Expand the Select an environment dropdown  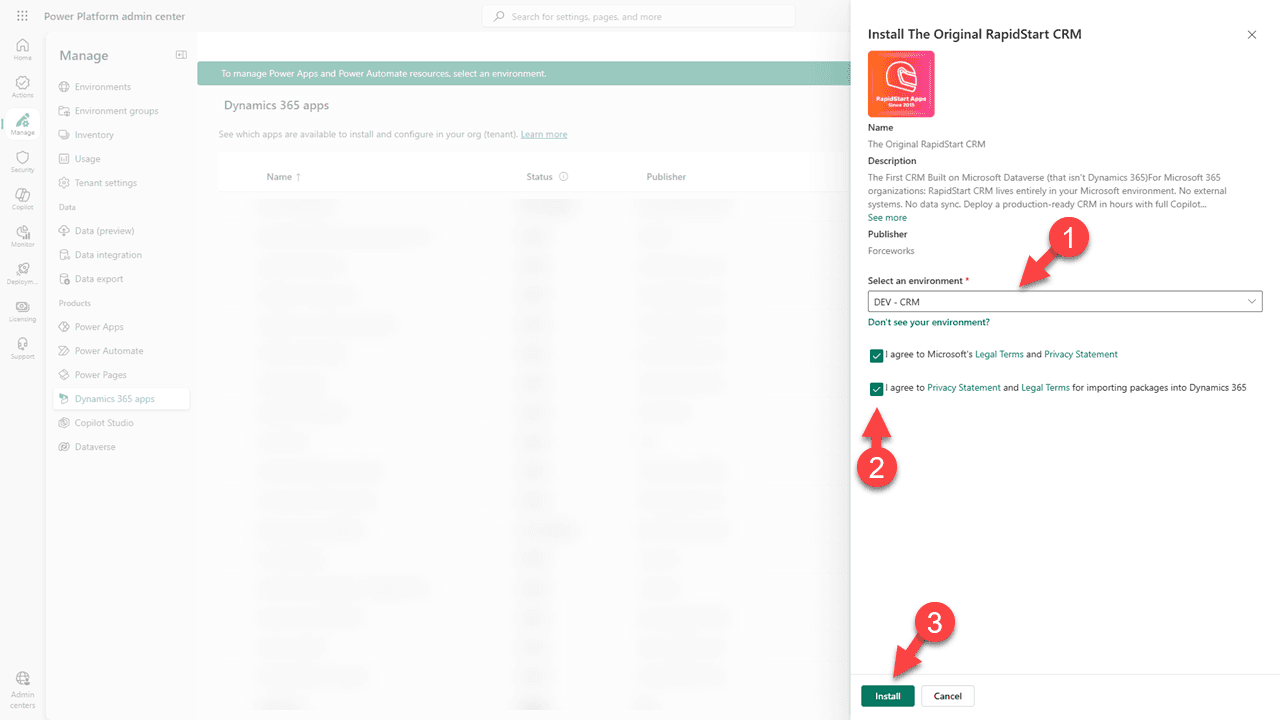(1064, 301)
